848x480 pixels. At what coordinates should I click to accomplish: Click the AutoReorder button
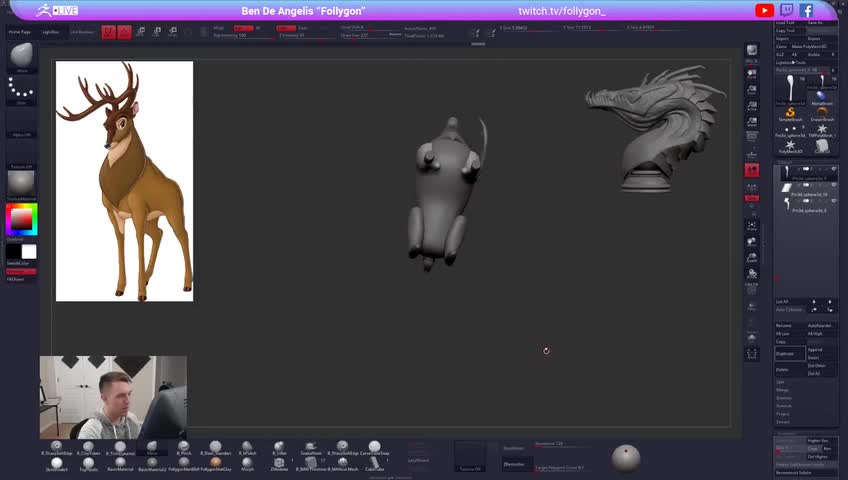822,325
